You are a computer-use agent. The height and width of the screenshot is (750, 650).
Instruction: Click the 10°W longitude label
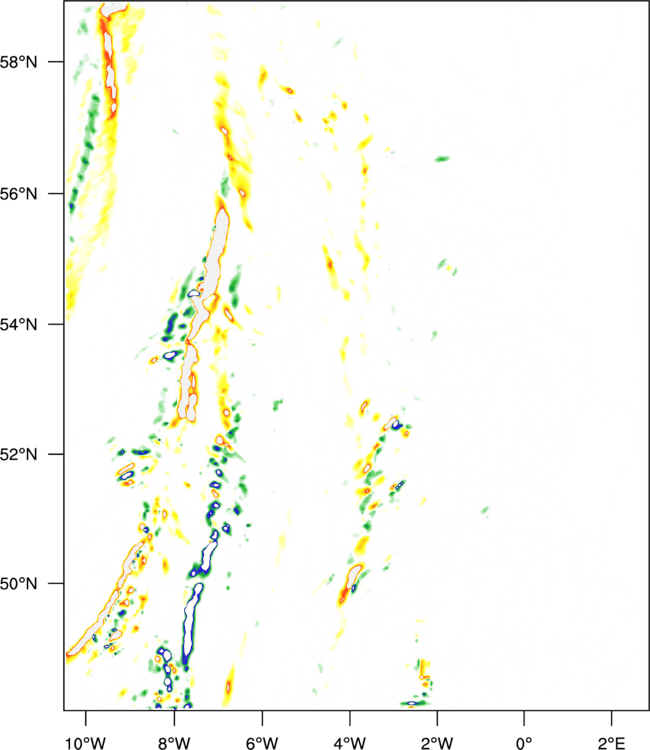click(86, 743)
